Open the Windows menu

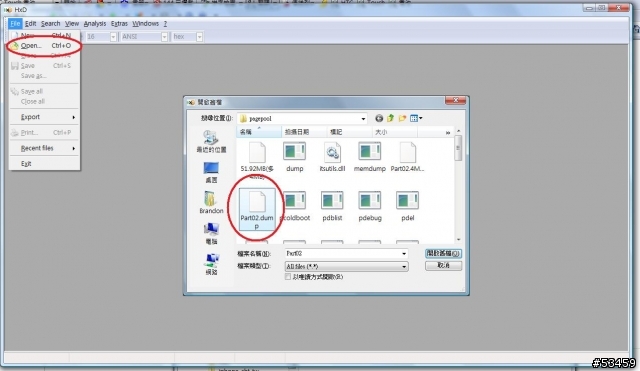click(x=145, y=24)
